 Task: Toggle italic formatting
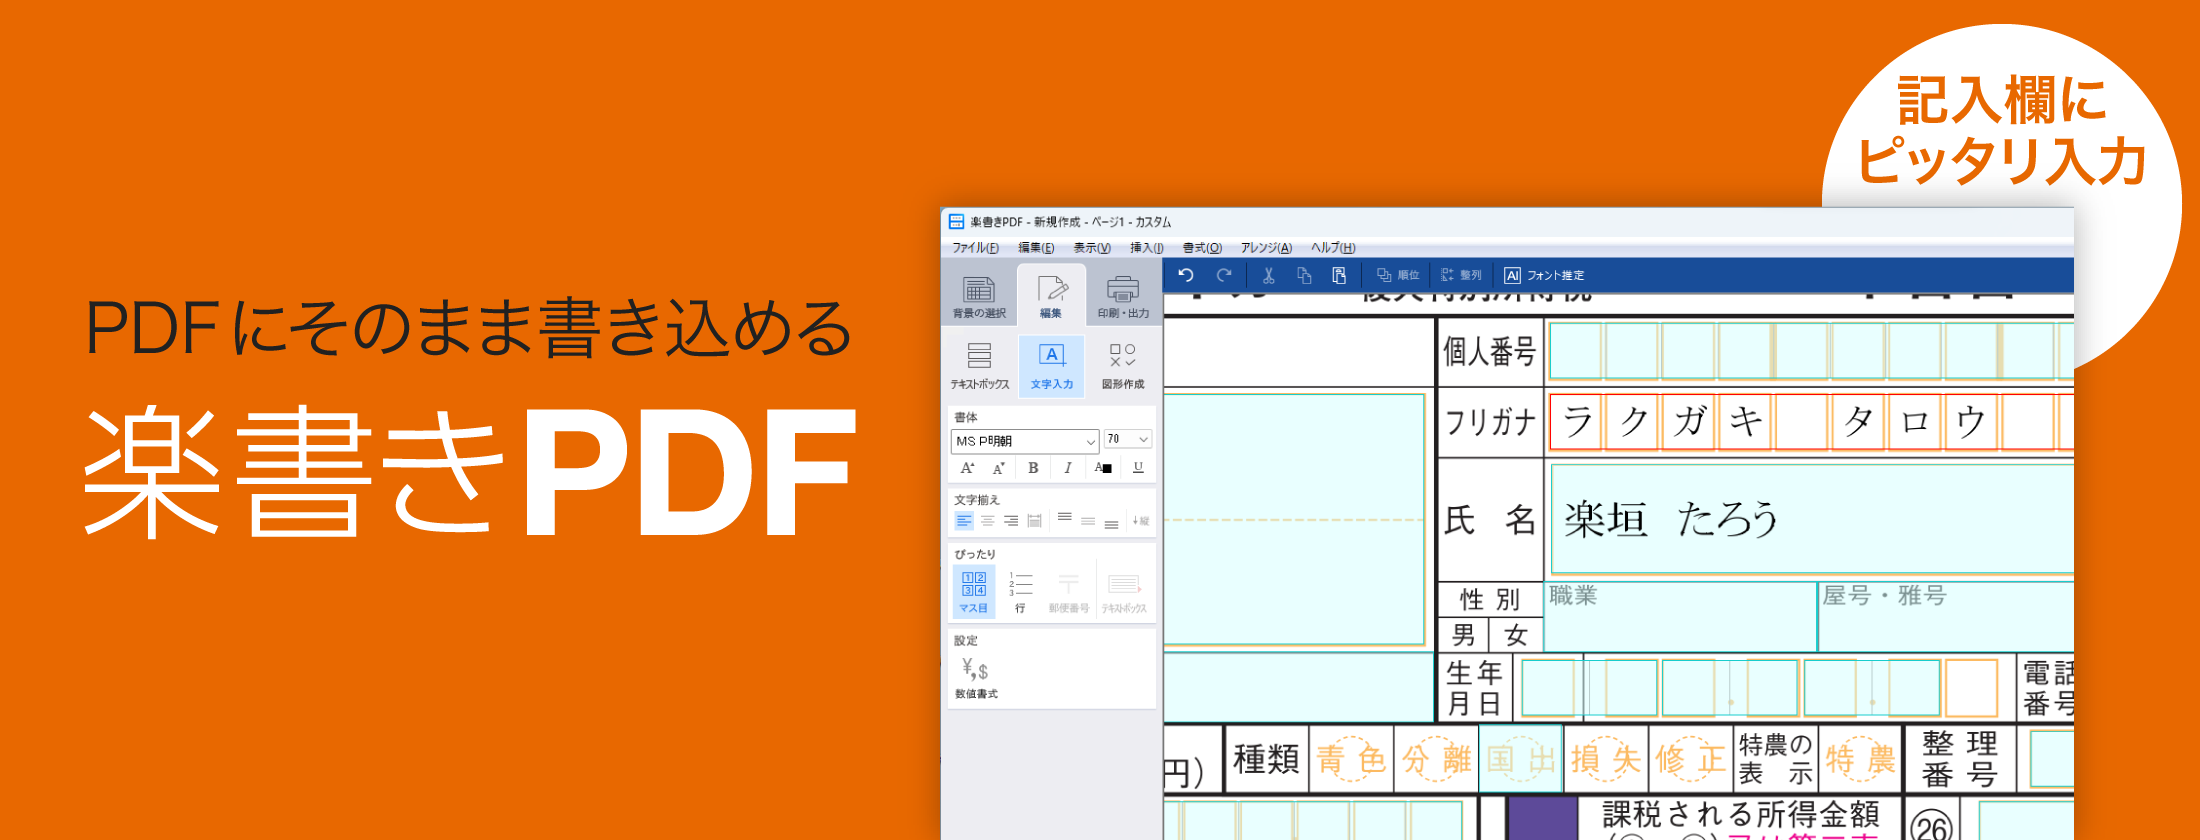pyautogui.click(x=1067, y=468)
